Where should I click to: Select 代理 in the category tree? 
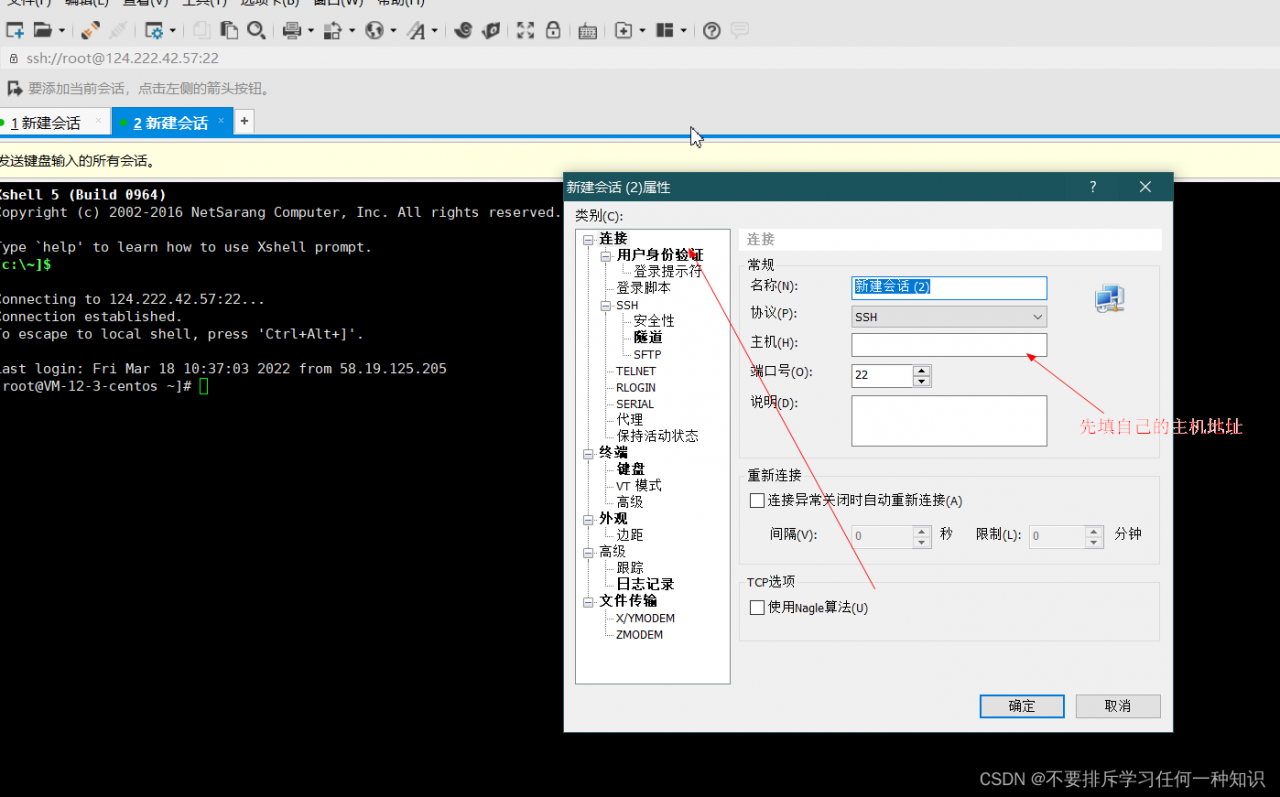click(629, 420)
